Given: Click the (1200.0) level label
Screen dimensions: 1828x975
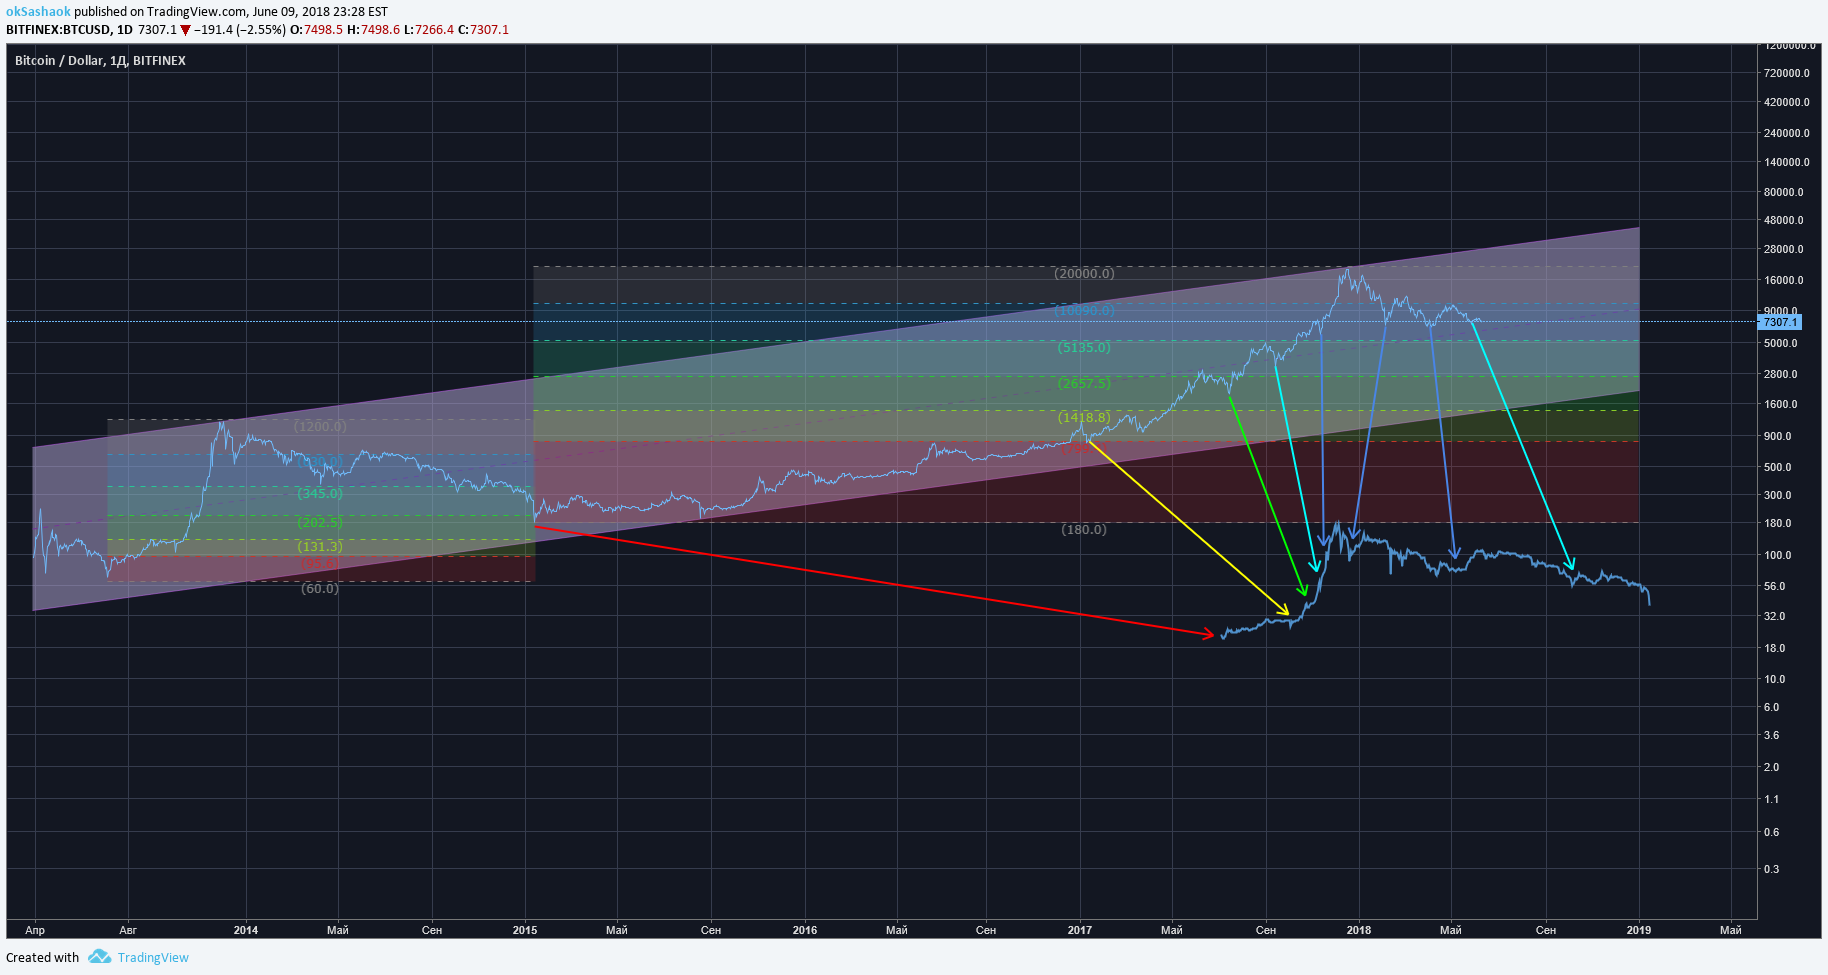Looking at the screenshot, I should click(x=320, y=427).
